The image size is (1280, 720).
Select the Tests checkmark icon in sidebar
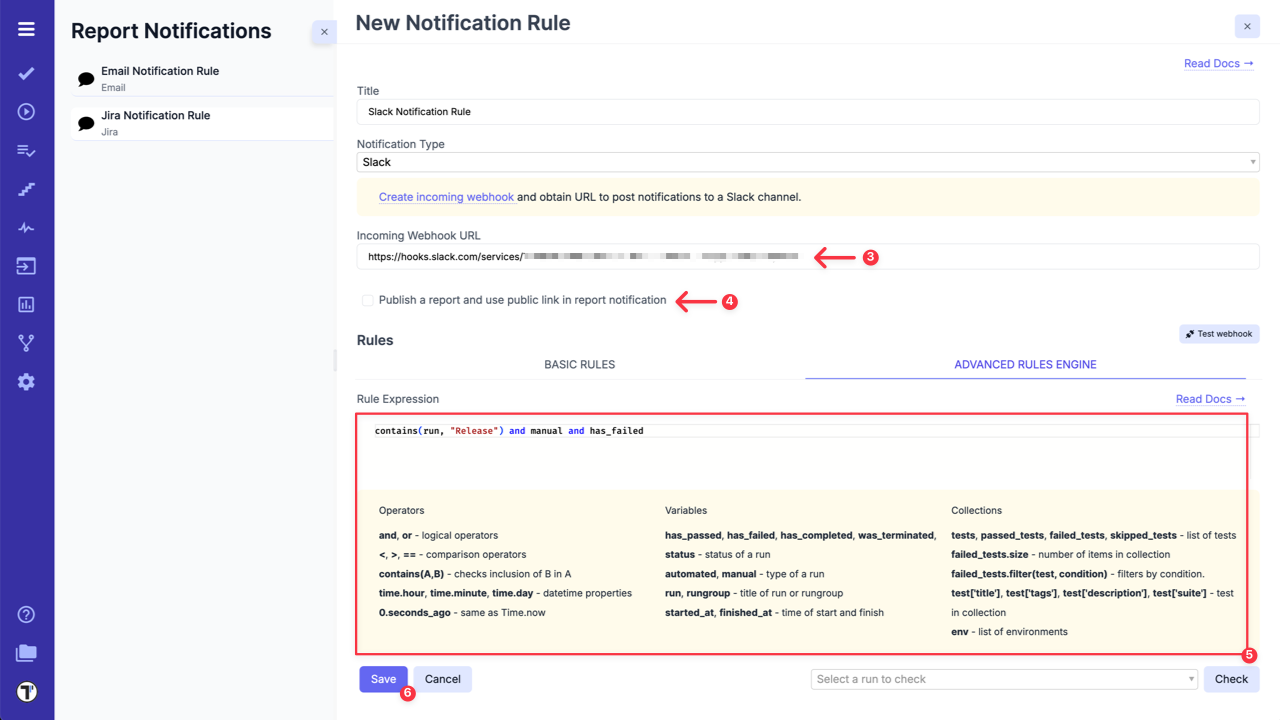click(x=25, y=72)
